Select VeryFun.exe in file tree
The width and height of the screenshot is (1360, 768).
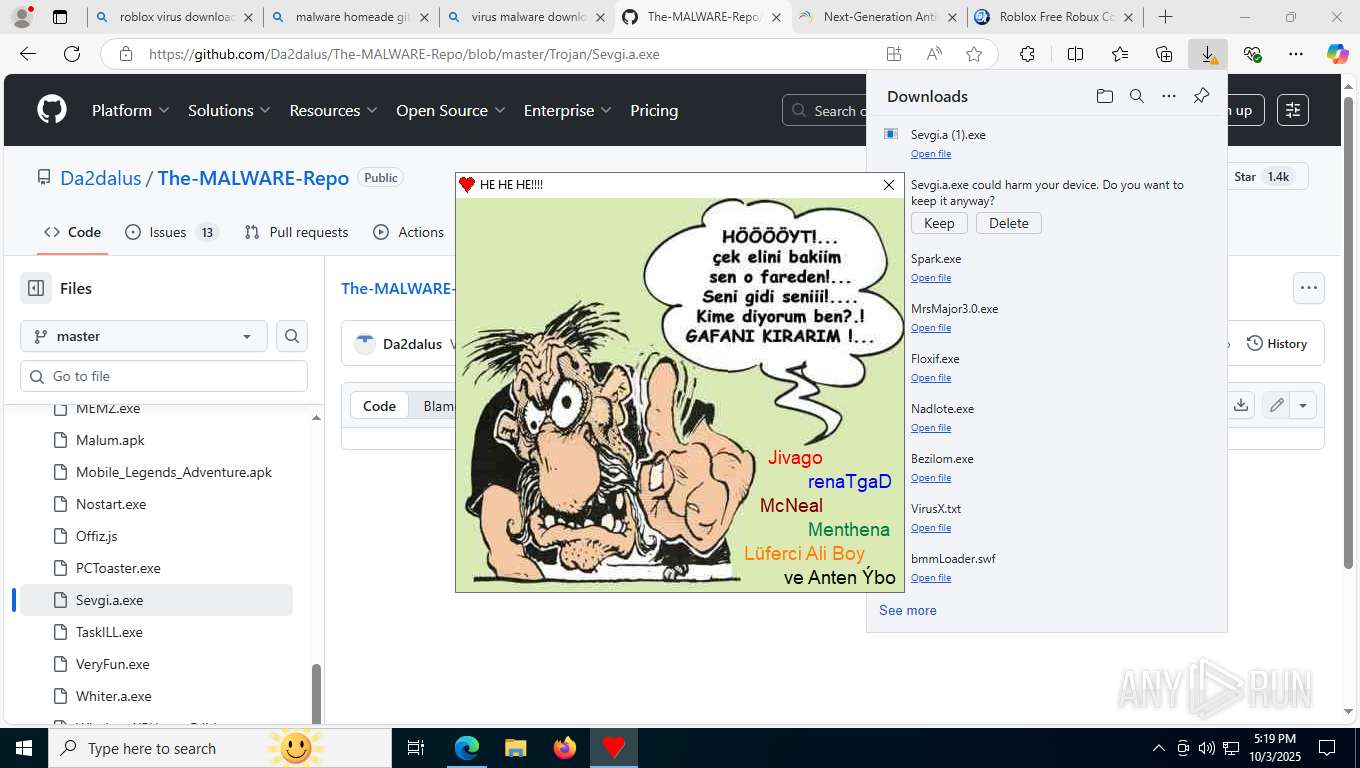113,664
